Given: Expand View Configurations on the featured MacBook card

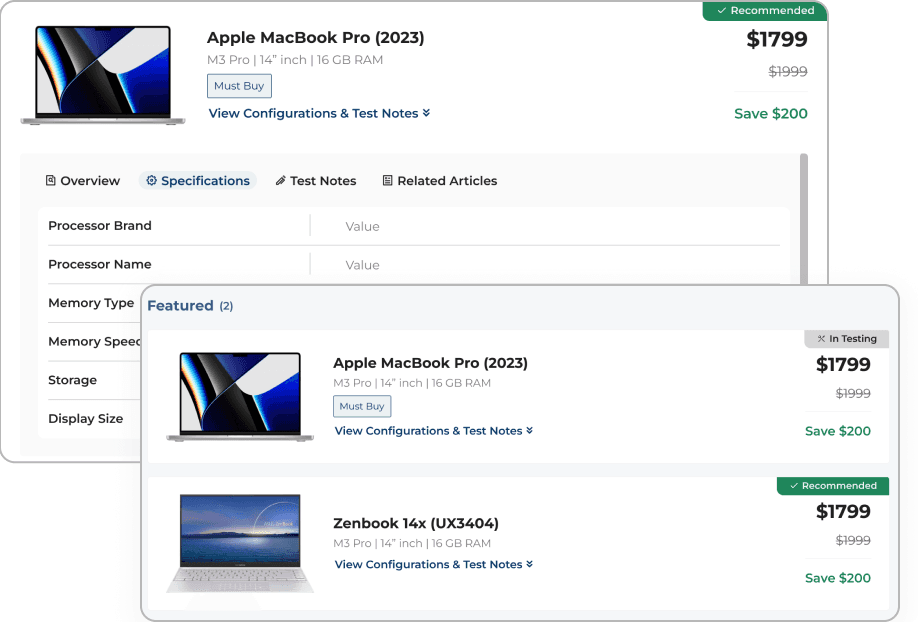Looking at the screenshot, I should (430, 430).
